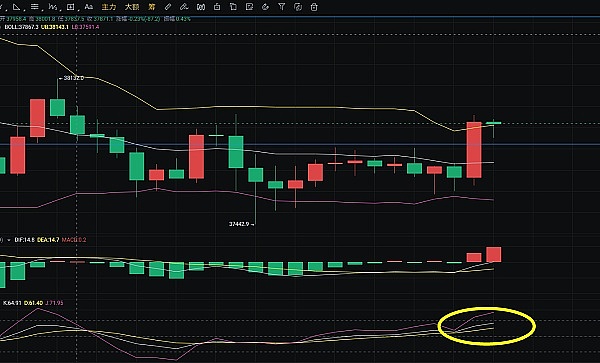Open the measure rectangle tool

pyautogui.click(x=71, y=7)
